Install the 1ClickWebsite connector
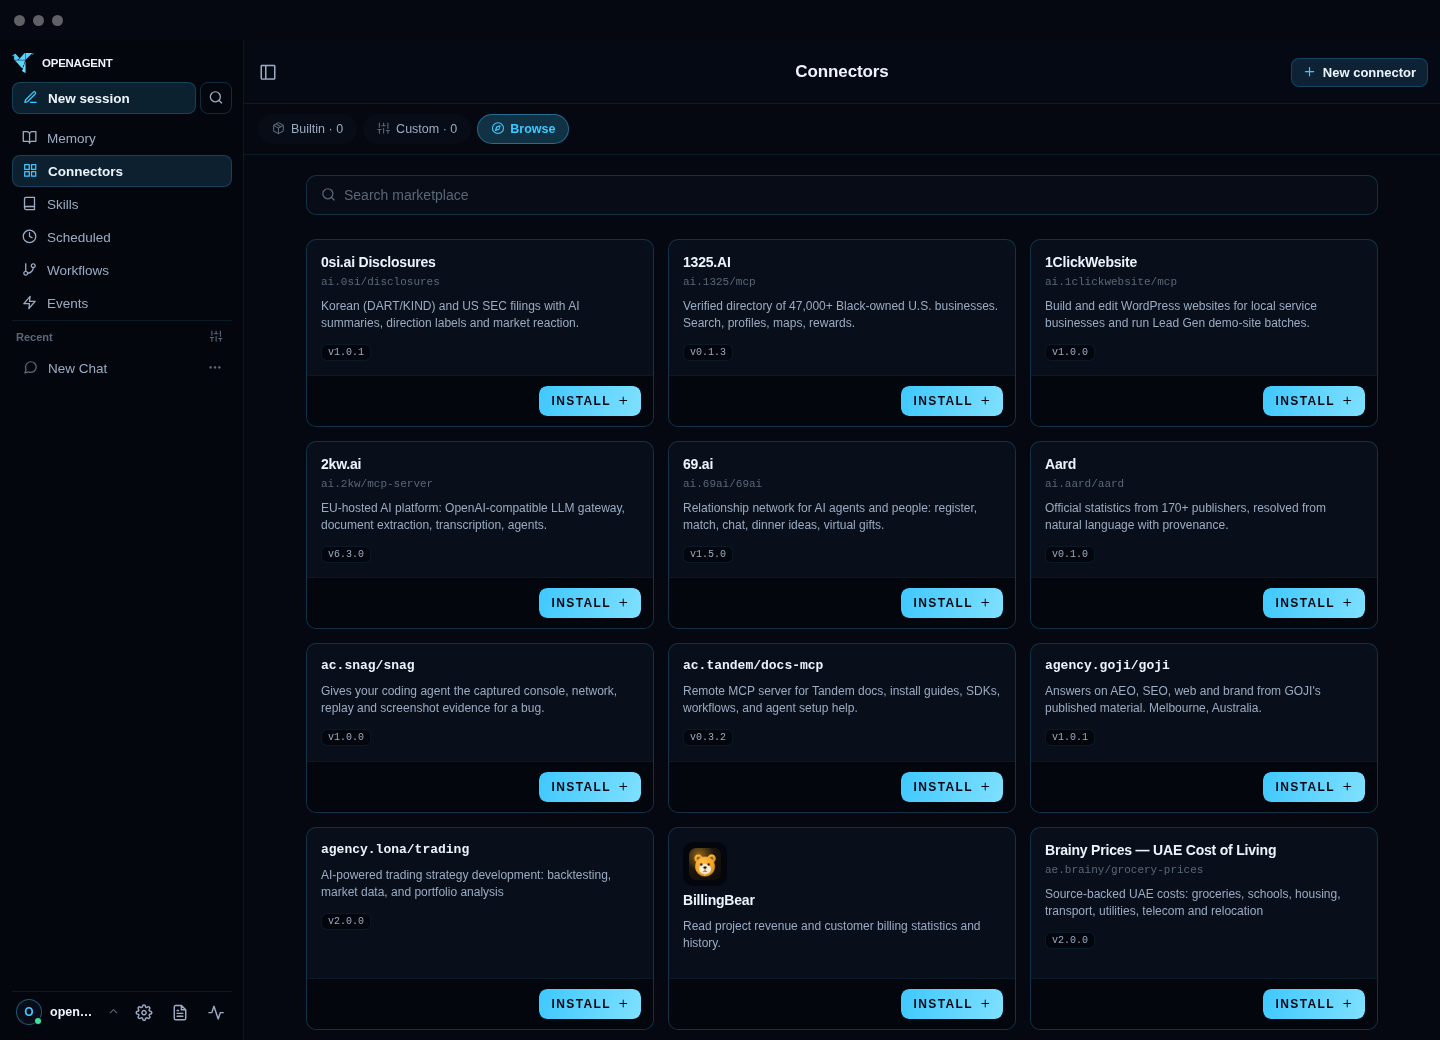Viewport: 1440px width, 1040px height. coord(1314,401)
